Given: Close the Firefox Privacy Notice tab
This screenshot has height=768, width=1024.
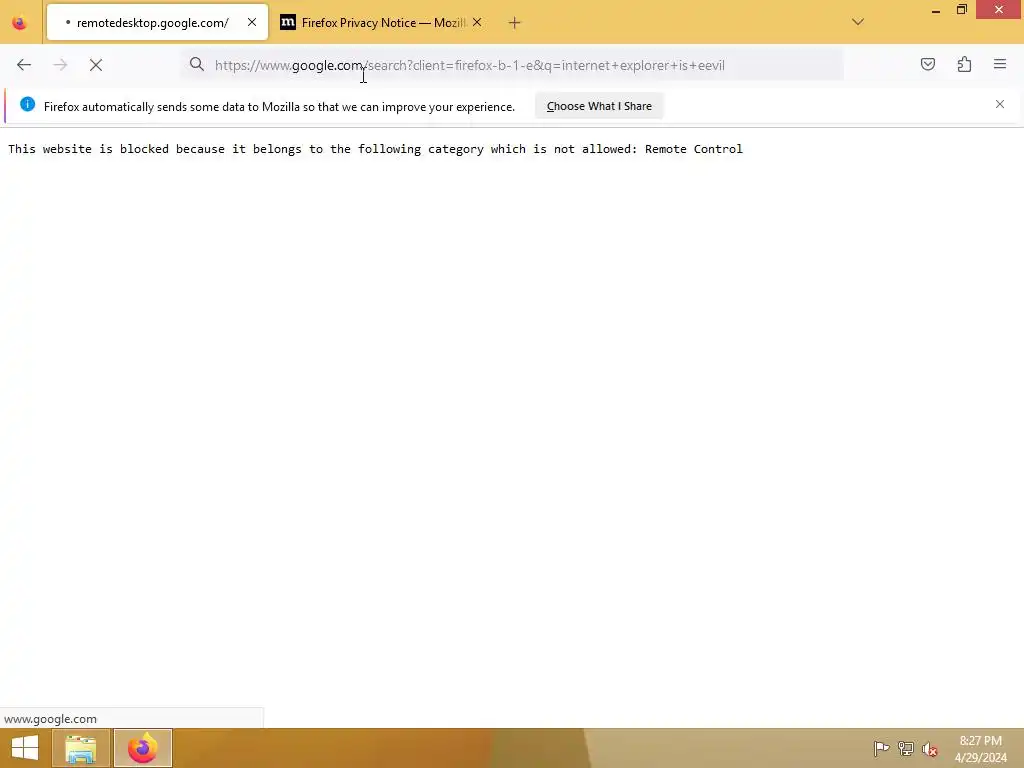Looking at the screenshot, I should [477, 22].
